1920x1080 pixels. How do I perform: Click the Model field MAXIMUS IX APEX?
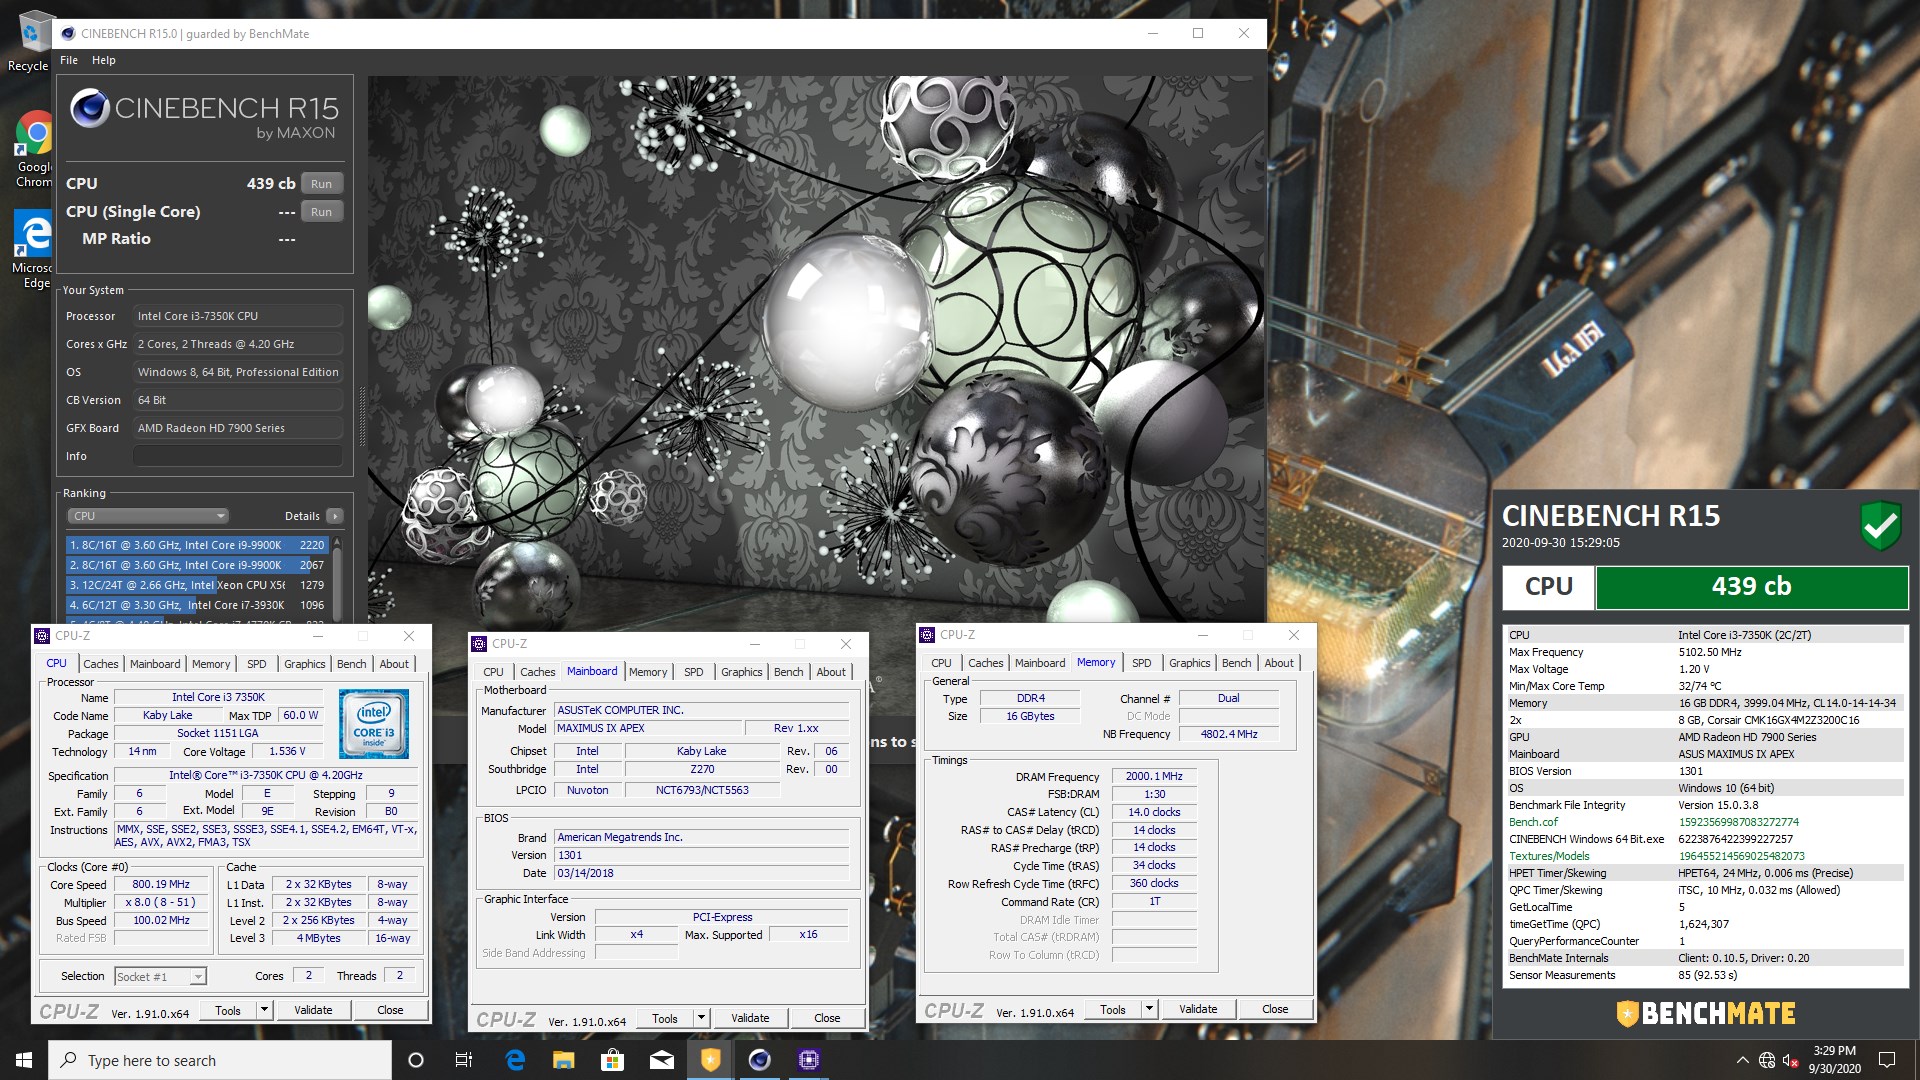[x=648, y=728]
